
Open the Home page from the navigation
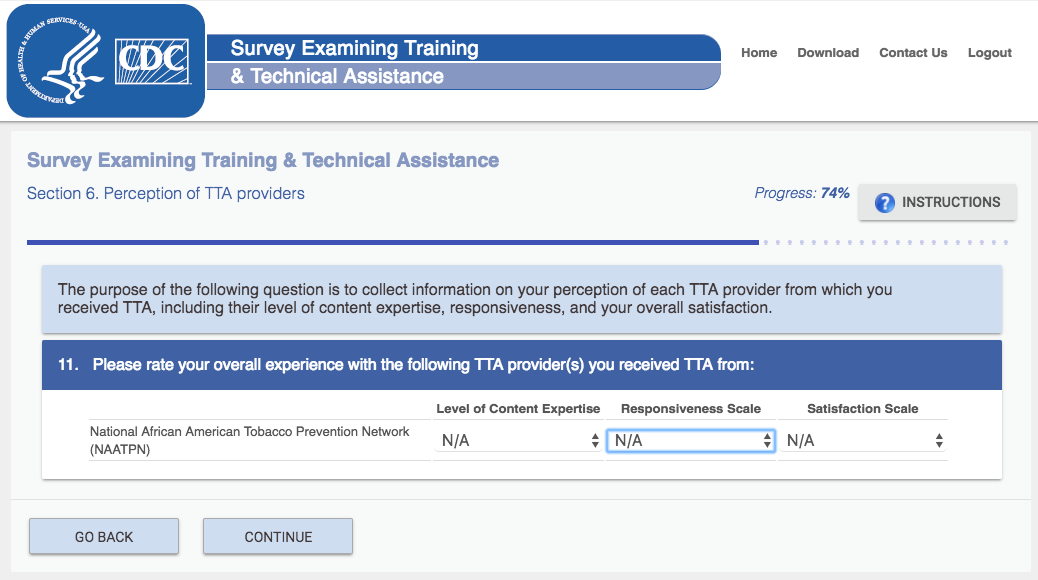tap(759, 53)
